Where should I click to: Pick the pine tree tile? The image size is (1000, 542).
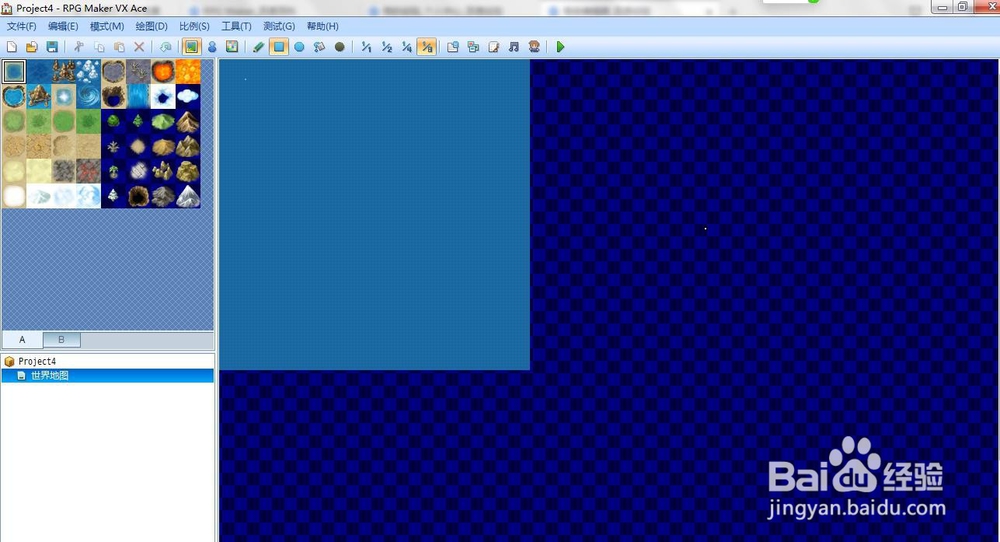pyautogui.click(x=138, y=121)
